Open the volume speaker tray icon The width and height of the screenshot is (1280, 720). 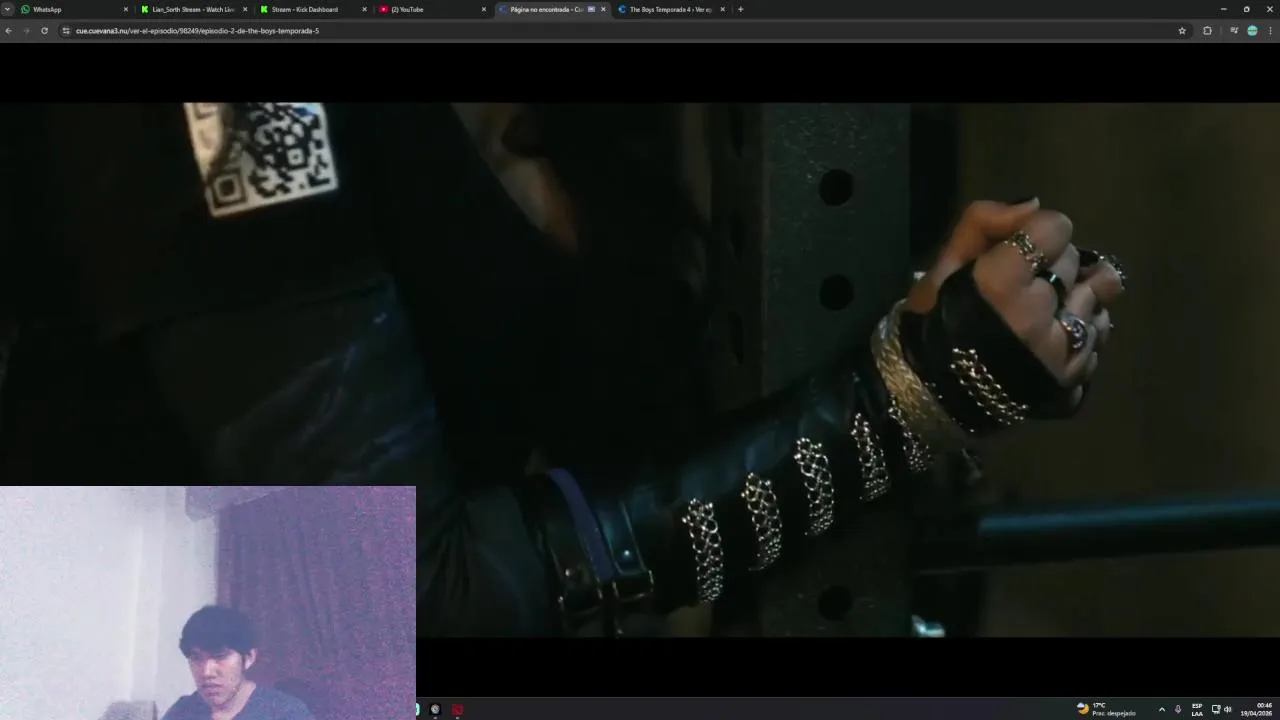click(1228, 709)
